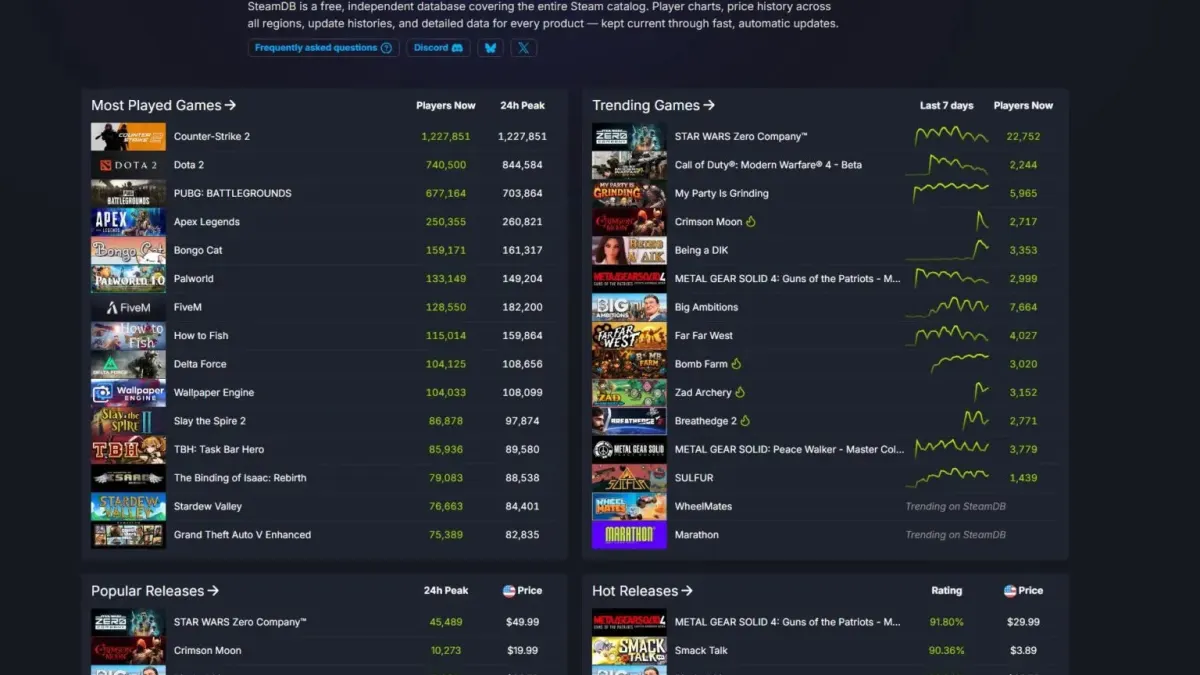Select the Palworld title link
This screenshot has width=1200, height=675.
point(194,279)
